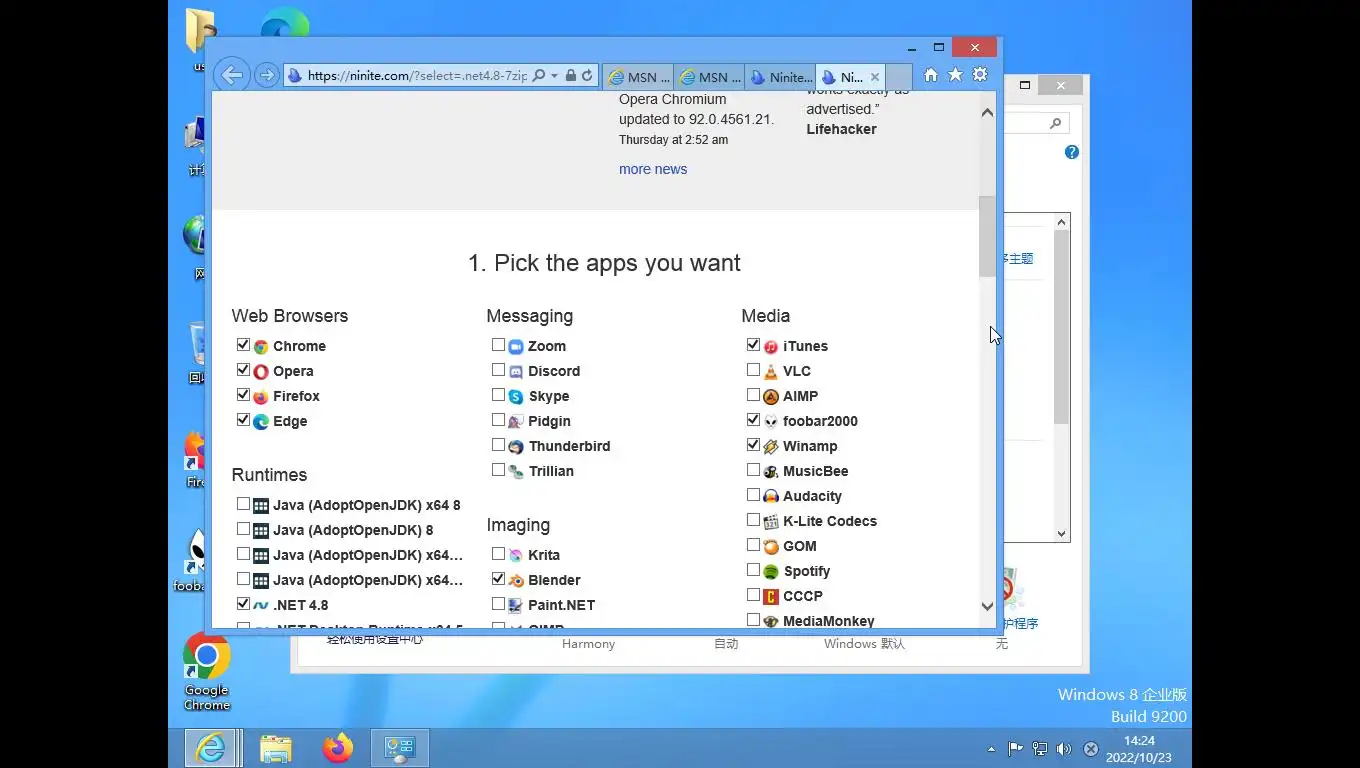The height and width of the screenshot is (768, 1360).
Task: Go forward in browser history
Action: pos(266,75)
